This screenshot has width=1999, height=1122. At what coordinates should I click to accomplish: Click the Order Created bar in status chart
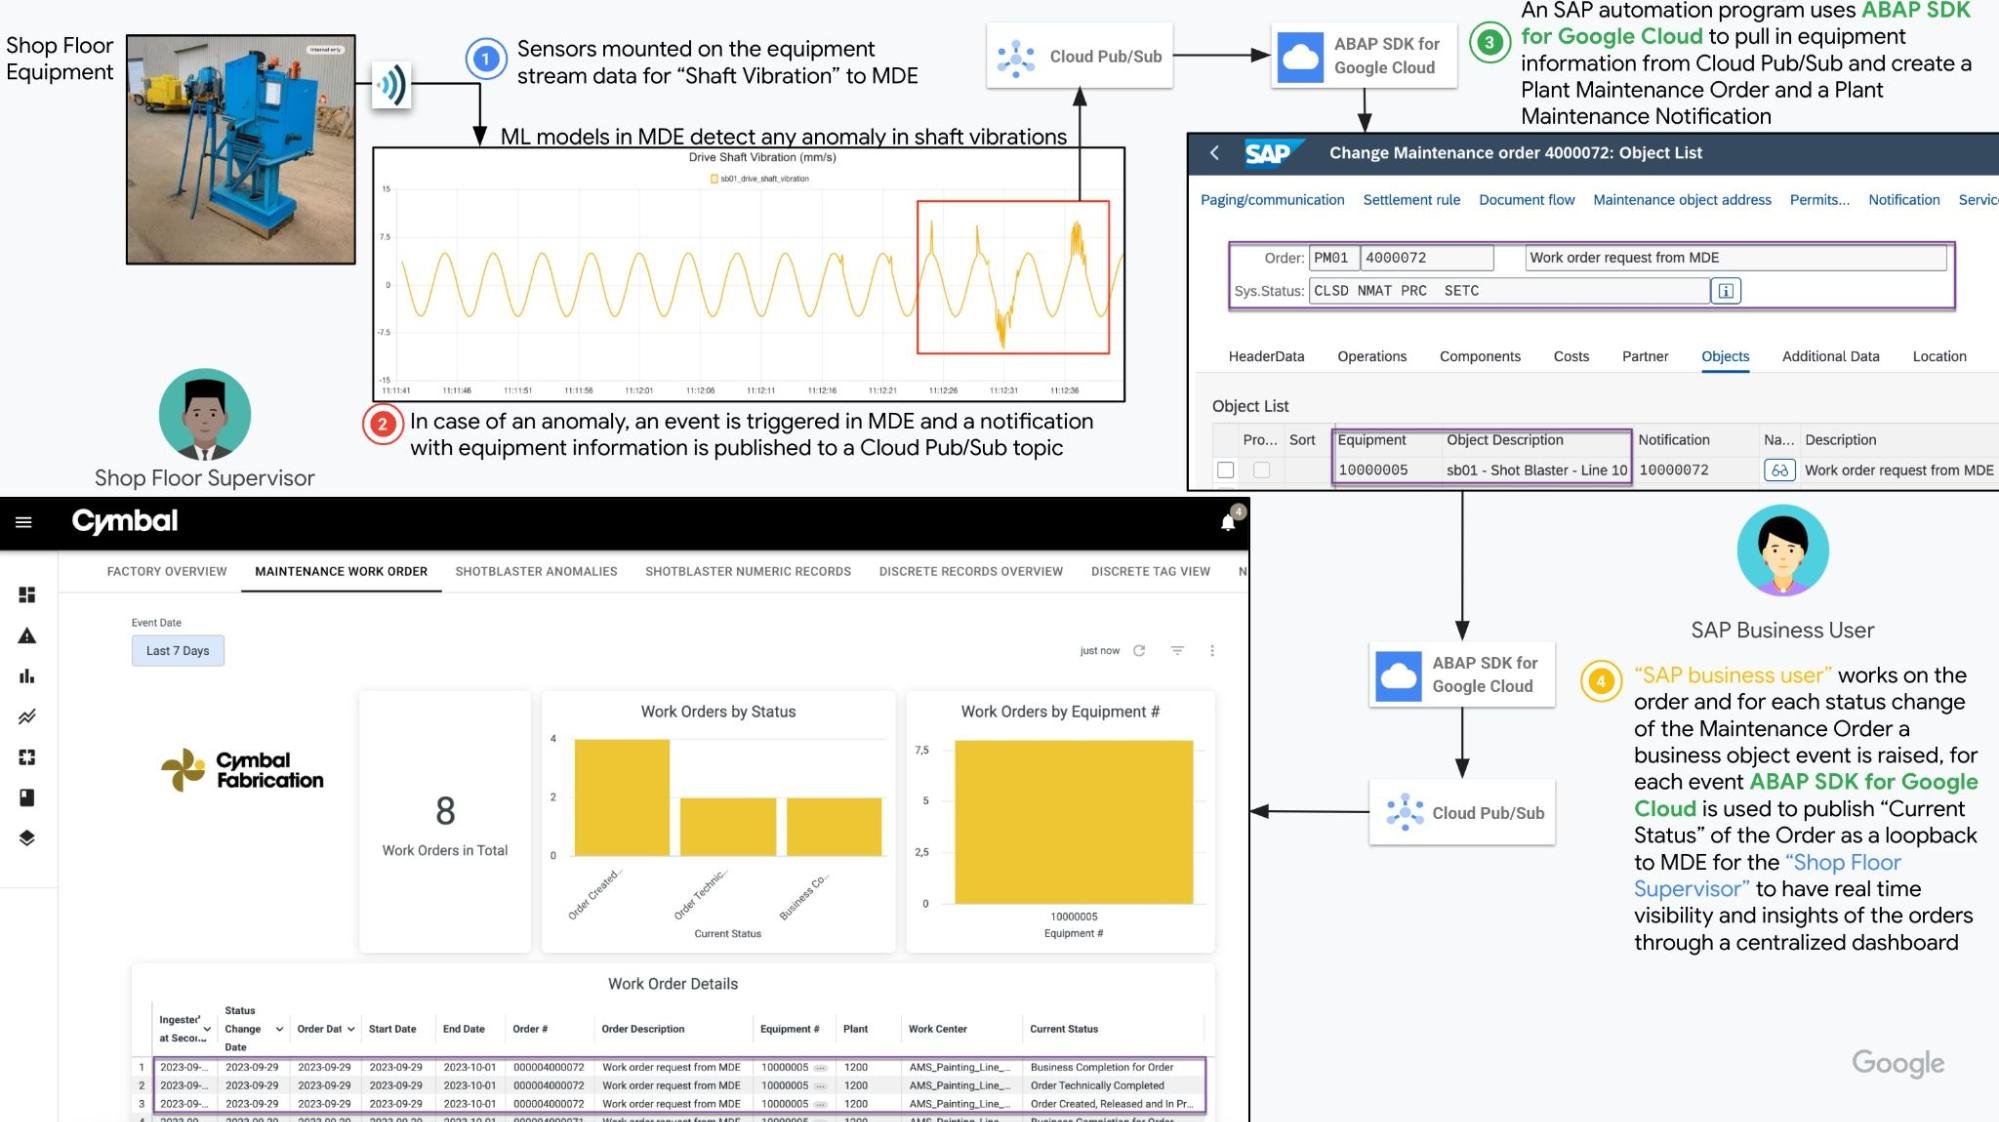(622, 797)
